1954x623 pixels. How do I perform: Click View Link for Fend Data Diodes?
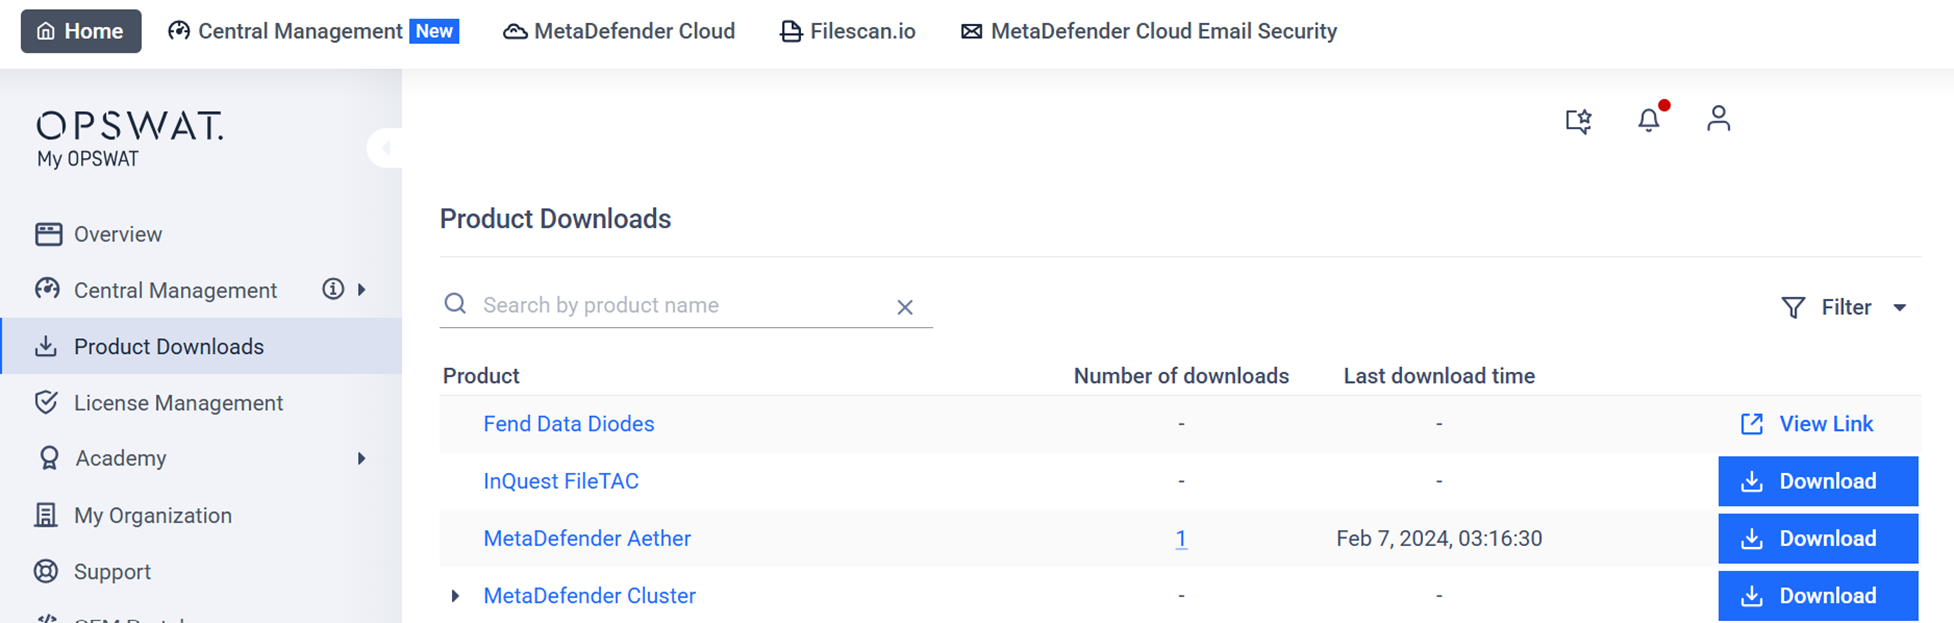pos(1807,424)
